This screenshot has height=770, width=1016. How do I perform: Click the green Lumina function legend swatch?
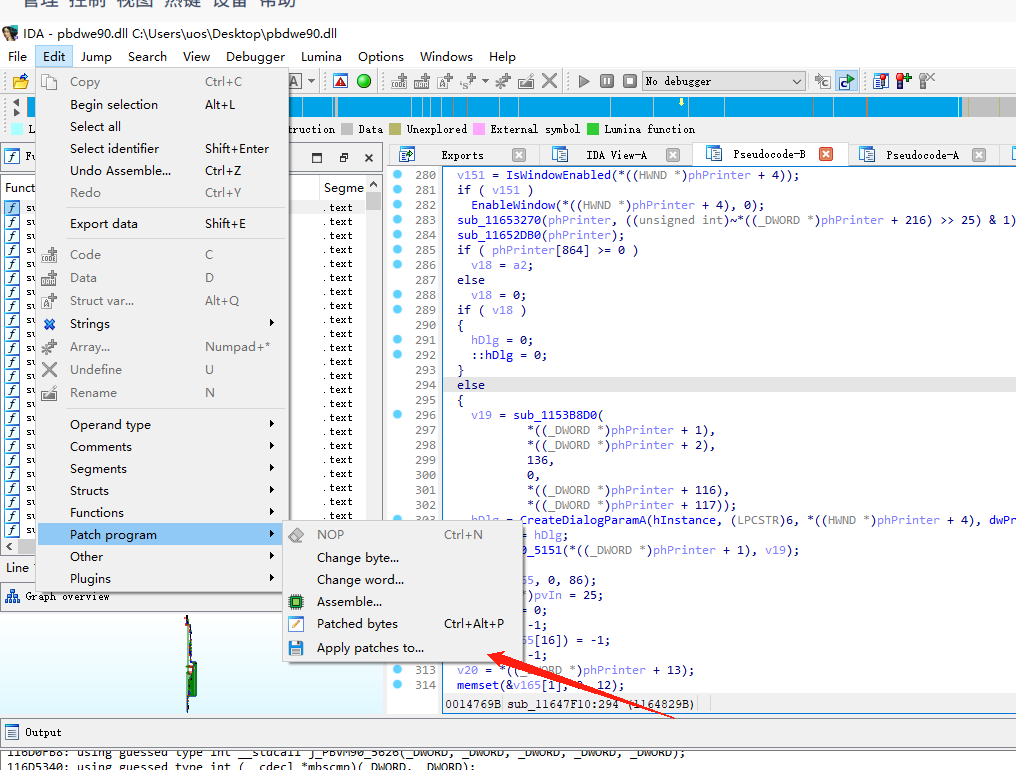click(593, 129)
